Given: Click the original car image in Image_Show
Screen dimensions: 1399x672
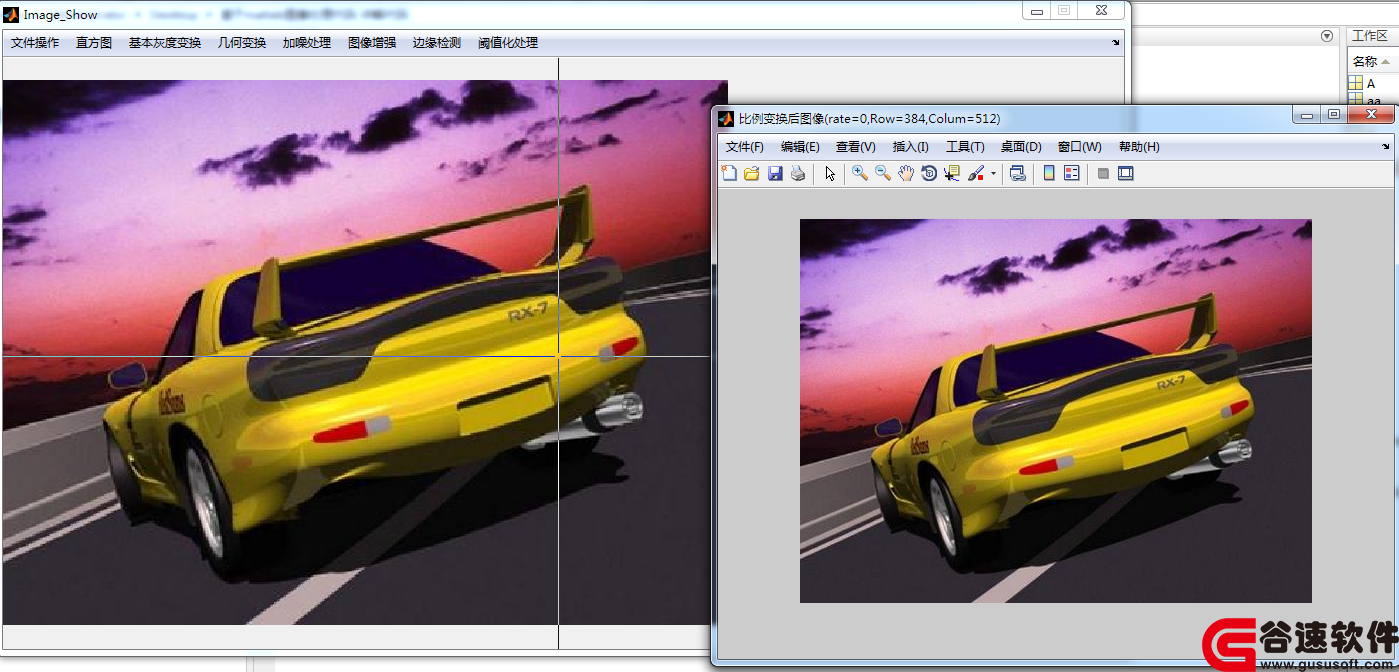Looking at the screenshot, I should 365,352.
